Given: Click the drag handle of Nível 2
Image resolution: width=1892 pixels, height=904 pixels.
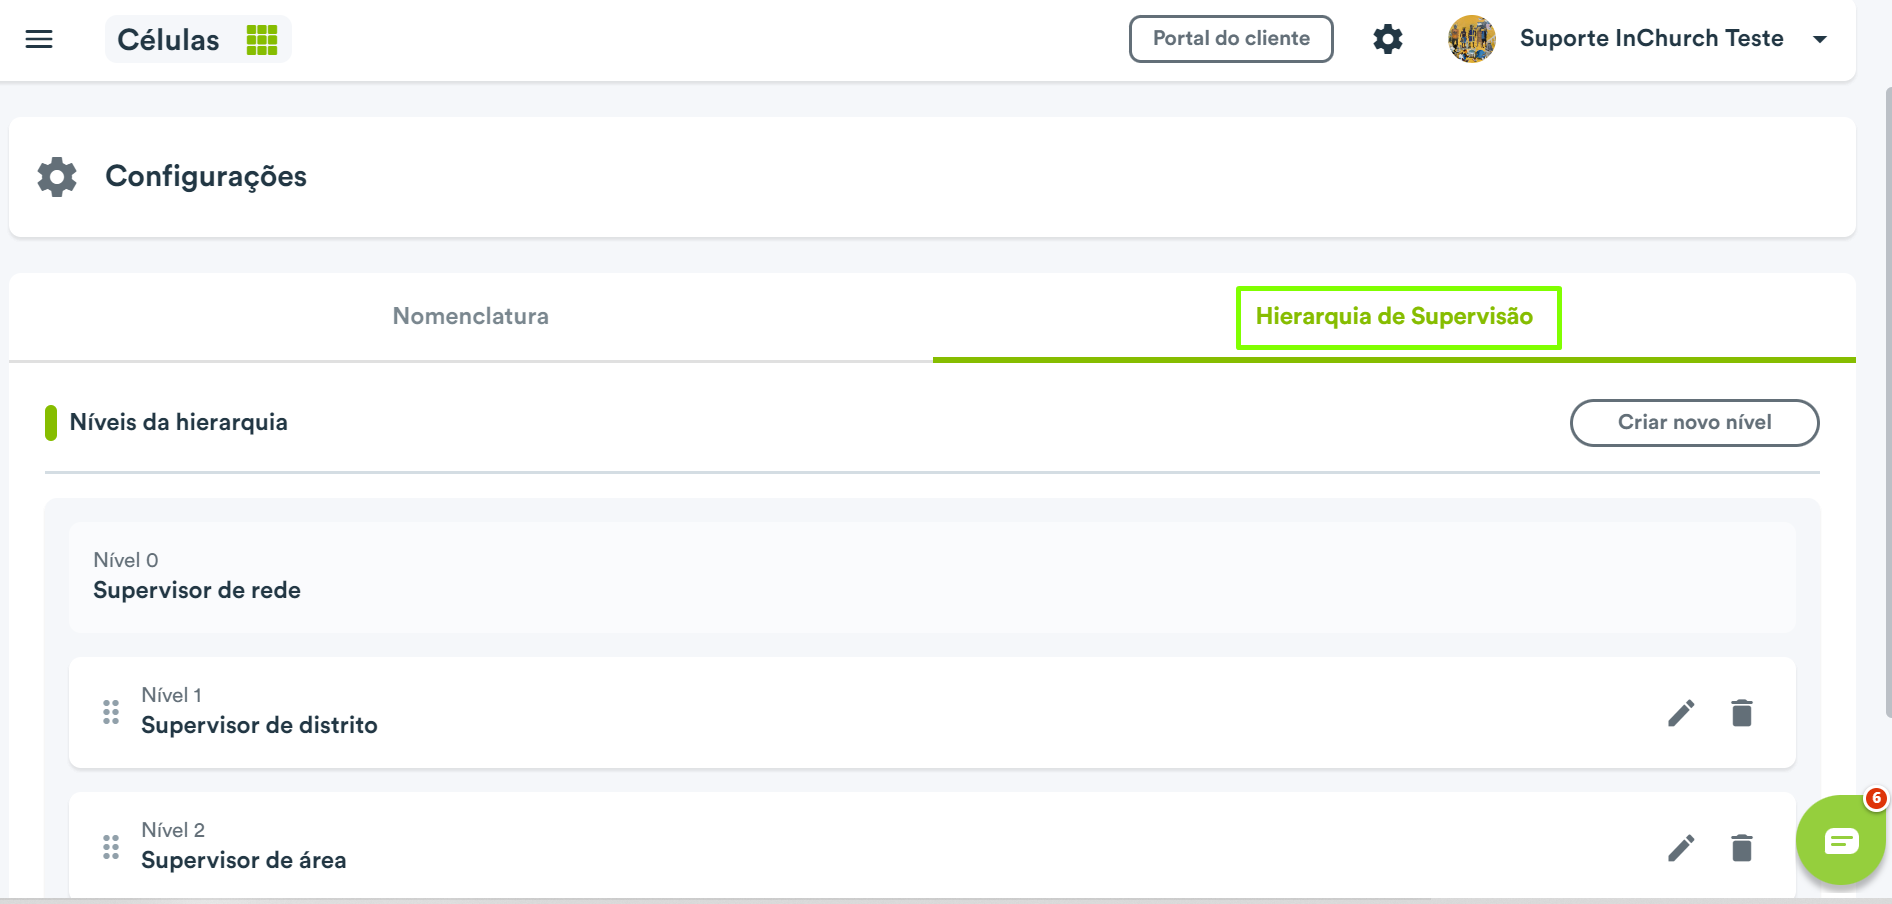Looking at the screenshot, I should pyautogui.click(x=111, y=847).
